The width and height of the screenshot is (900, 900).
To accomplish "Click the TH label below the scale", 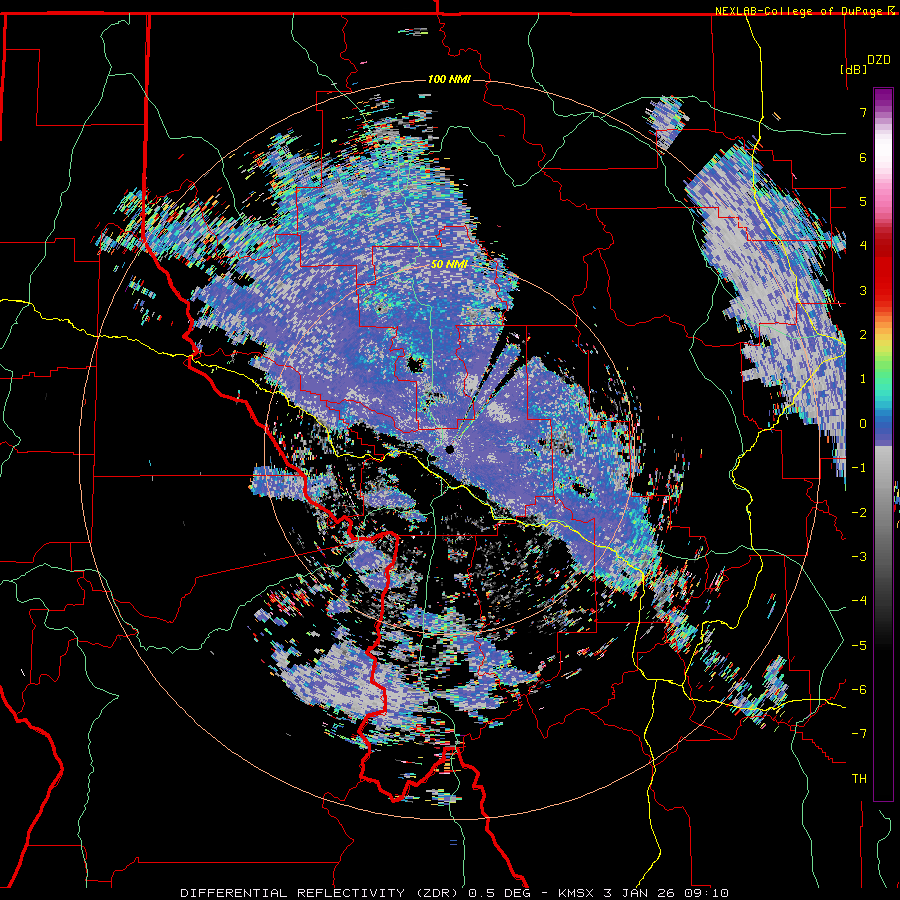I will 859,779.
